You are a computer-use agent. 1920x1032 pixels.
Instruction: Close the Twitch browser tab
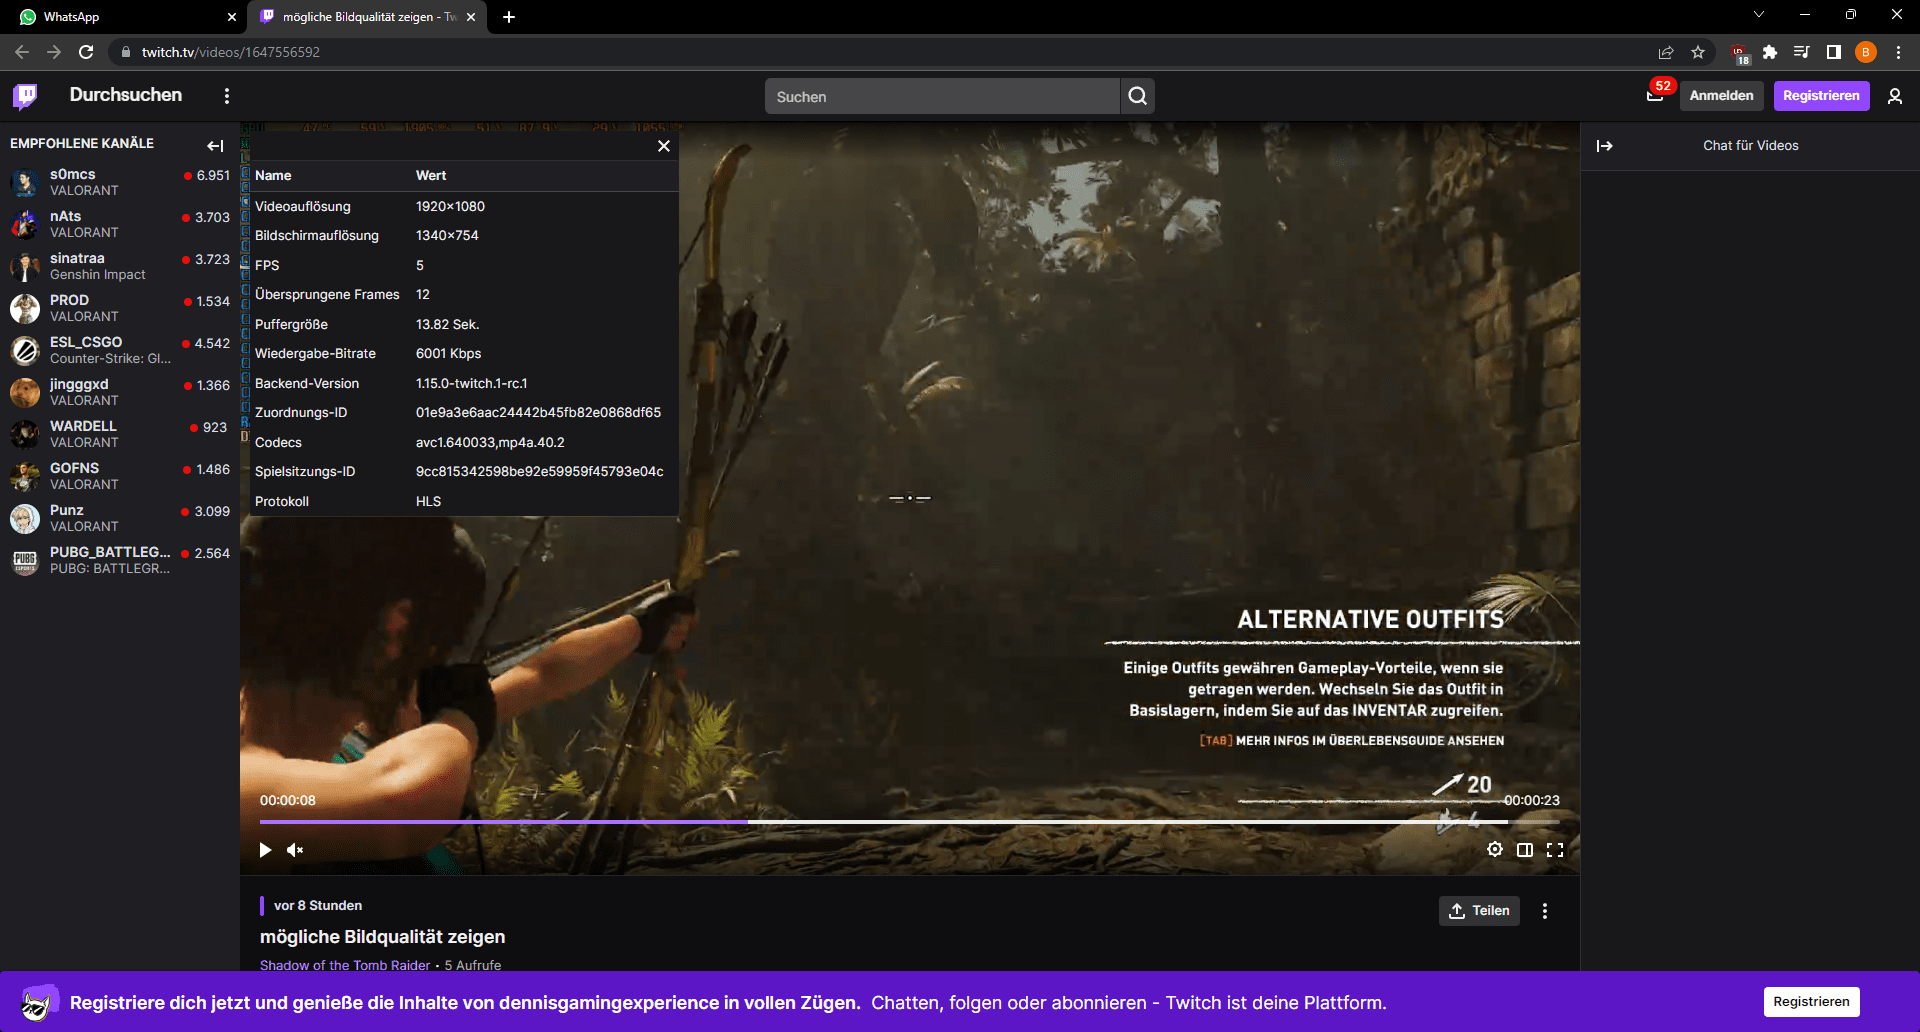tap(471, 17)
